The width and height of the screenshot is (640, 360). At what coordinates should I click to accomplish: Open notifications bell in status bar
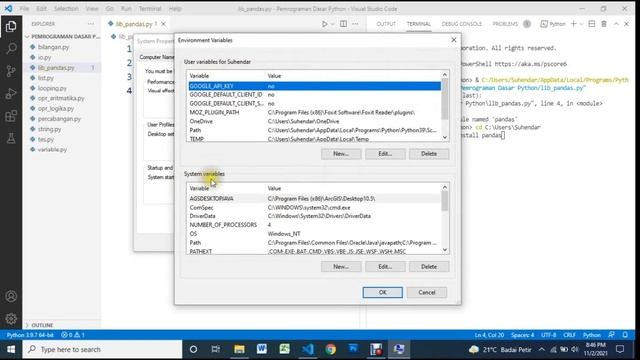[x=625, y=335]
